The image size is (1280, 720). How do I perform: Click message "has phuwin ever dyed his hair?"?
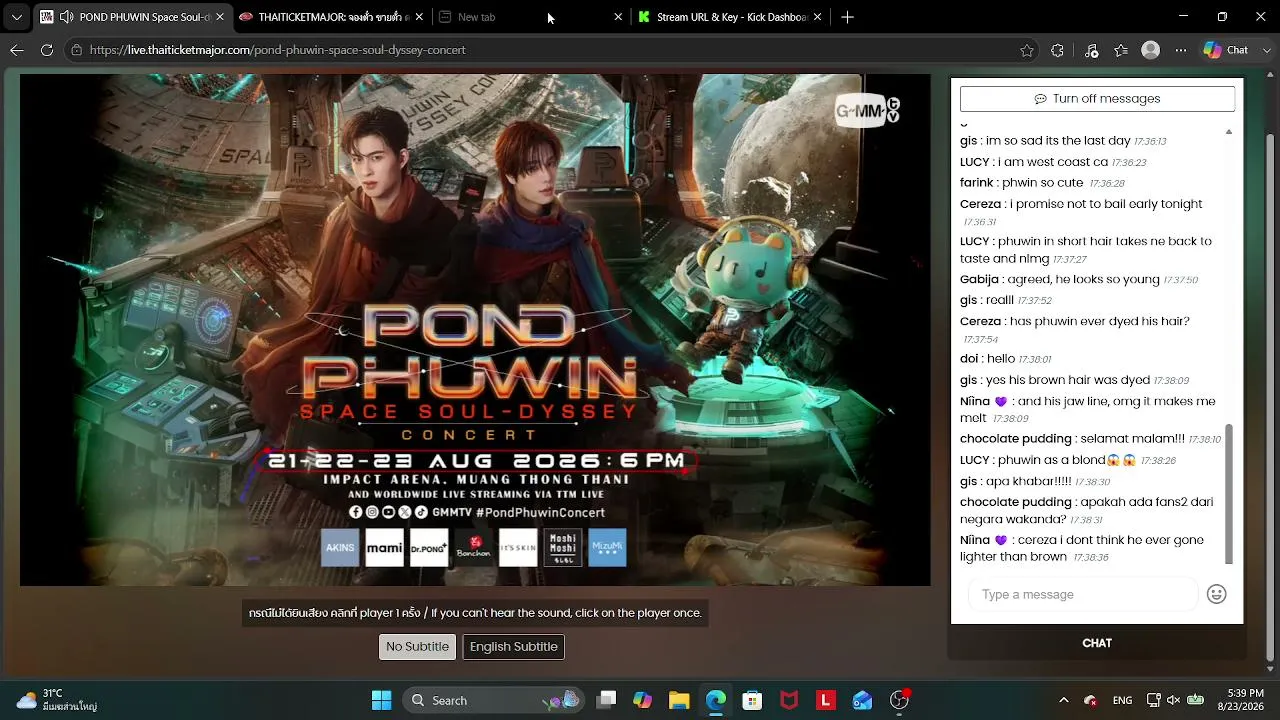coord(1100,322)
